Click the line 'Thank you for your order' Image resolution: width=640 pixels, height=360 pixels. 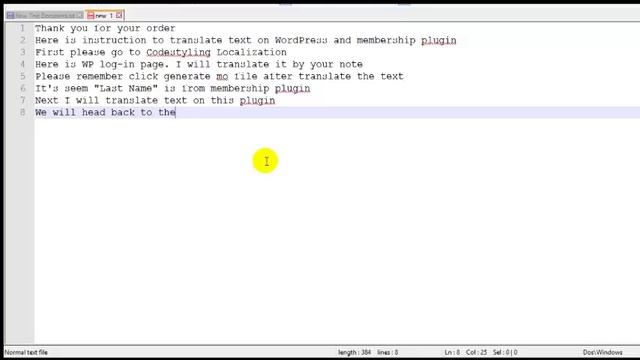105,28
